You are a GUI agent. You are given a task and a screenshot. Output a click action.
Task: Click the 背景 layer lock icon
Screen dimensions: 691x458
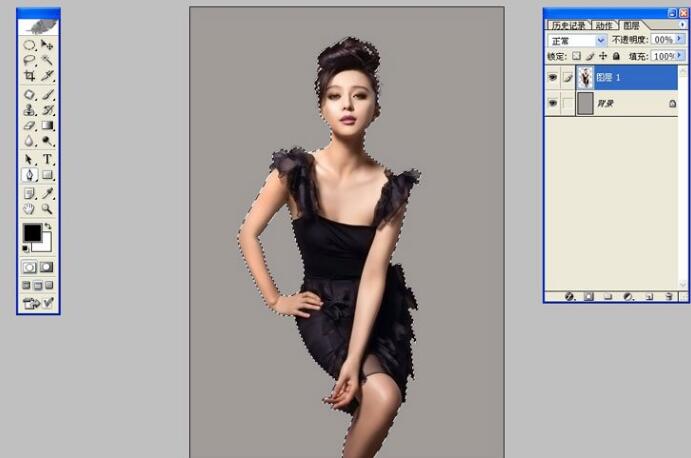point(672,104)
